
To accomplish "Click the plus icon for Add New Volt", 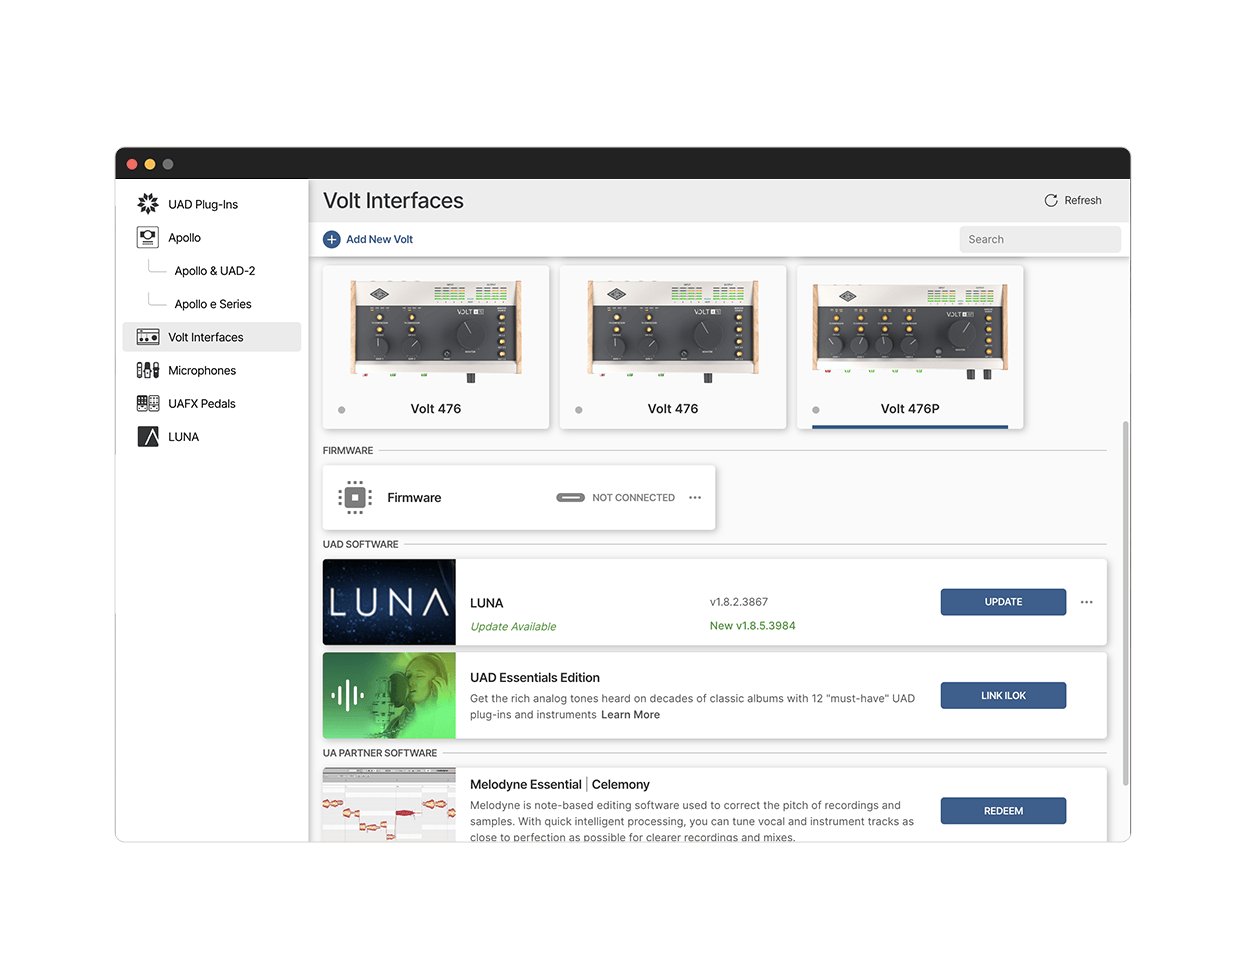I will pyautogui.click(x=331, y=239).
